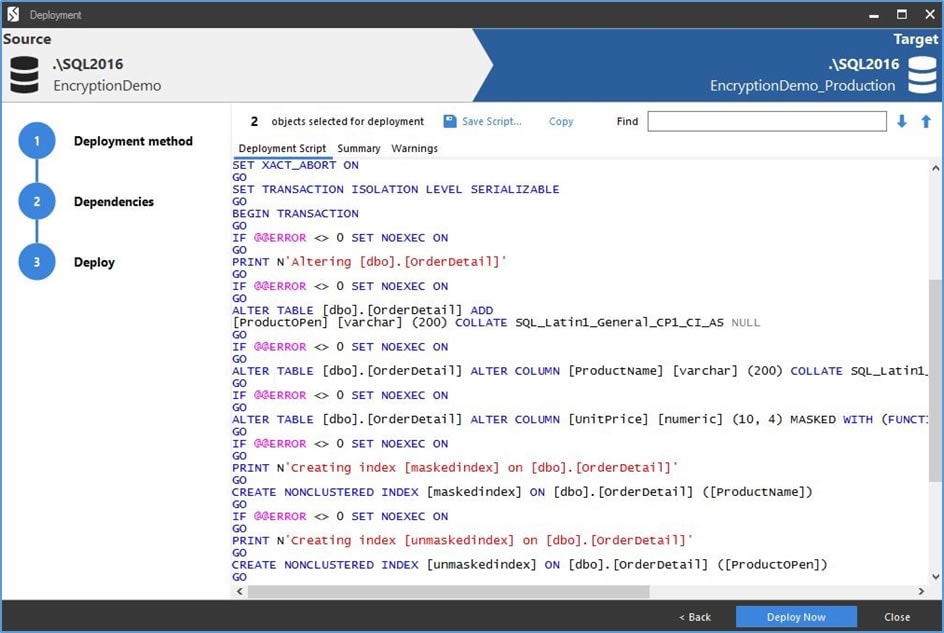The image size is (944, 633).
Task: Open the Summary tab
Action: click(x=359, y=148)
